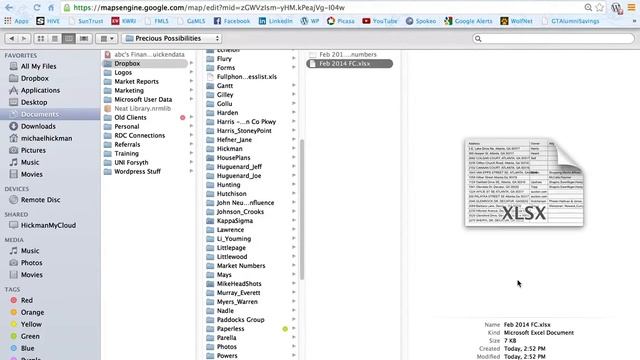Screen dimensions: 640x360
Task: Reload the Chrome page
Action: coord(37,7)
